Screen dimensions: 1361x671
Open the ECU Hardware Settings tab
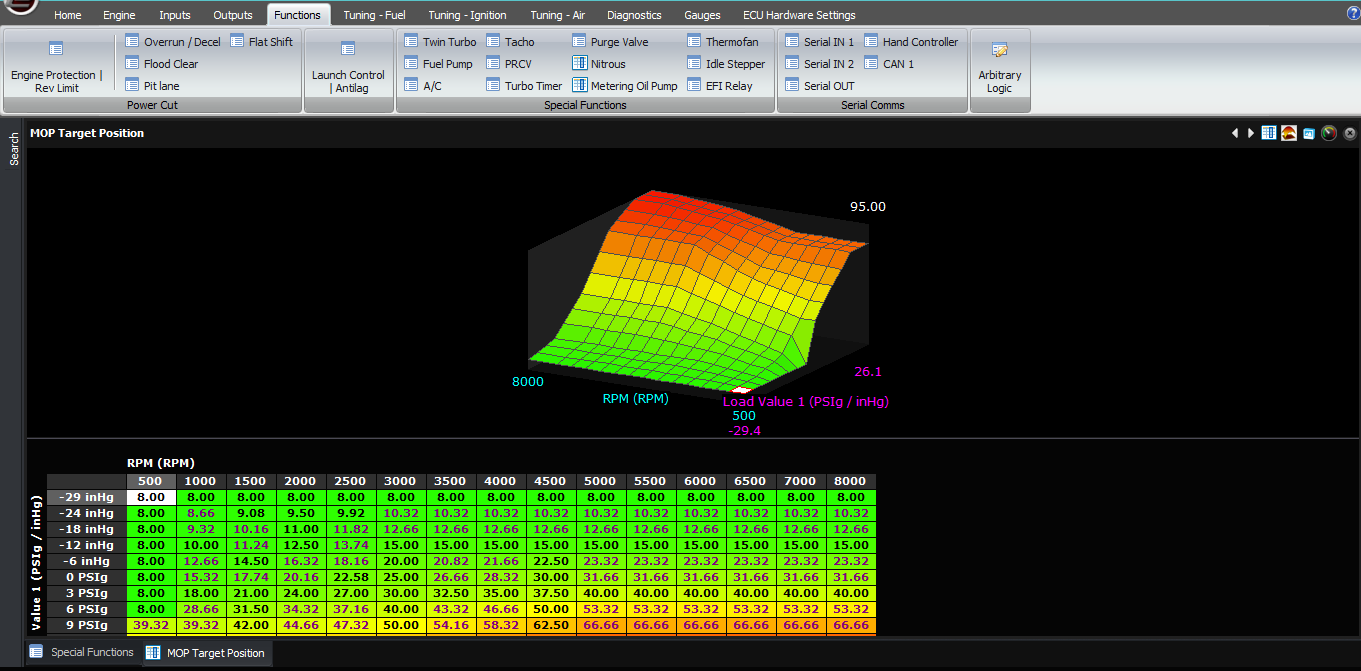799,15
